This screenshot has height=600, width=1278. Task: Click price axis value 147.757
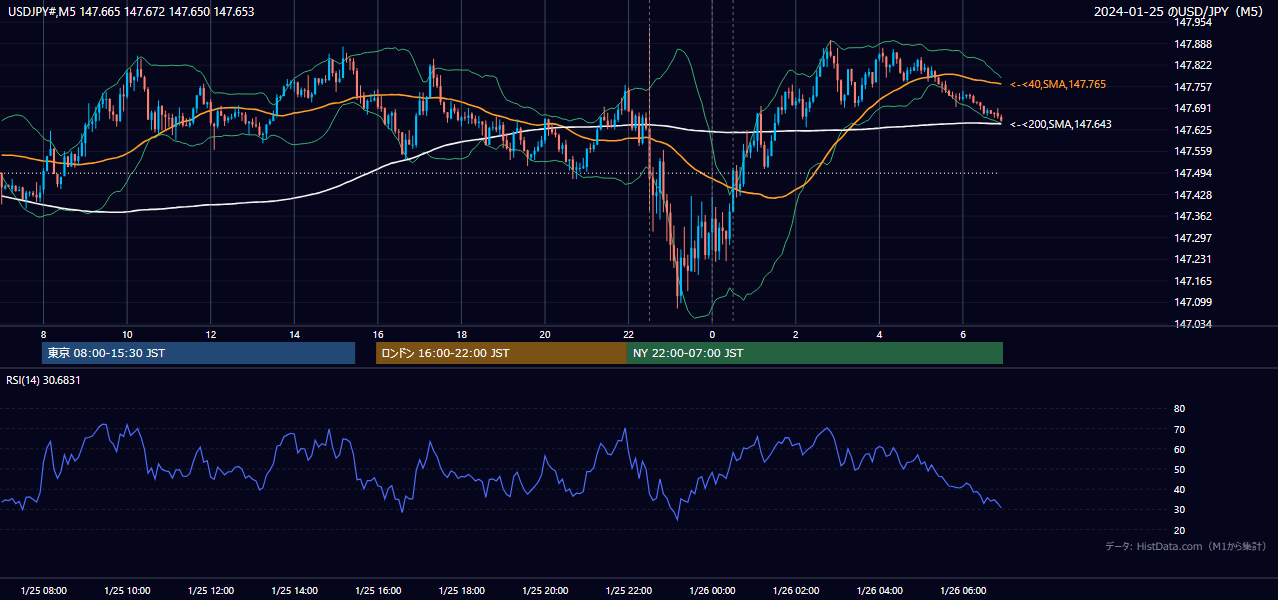pos(1192,87)
